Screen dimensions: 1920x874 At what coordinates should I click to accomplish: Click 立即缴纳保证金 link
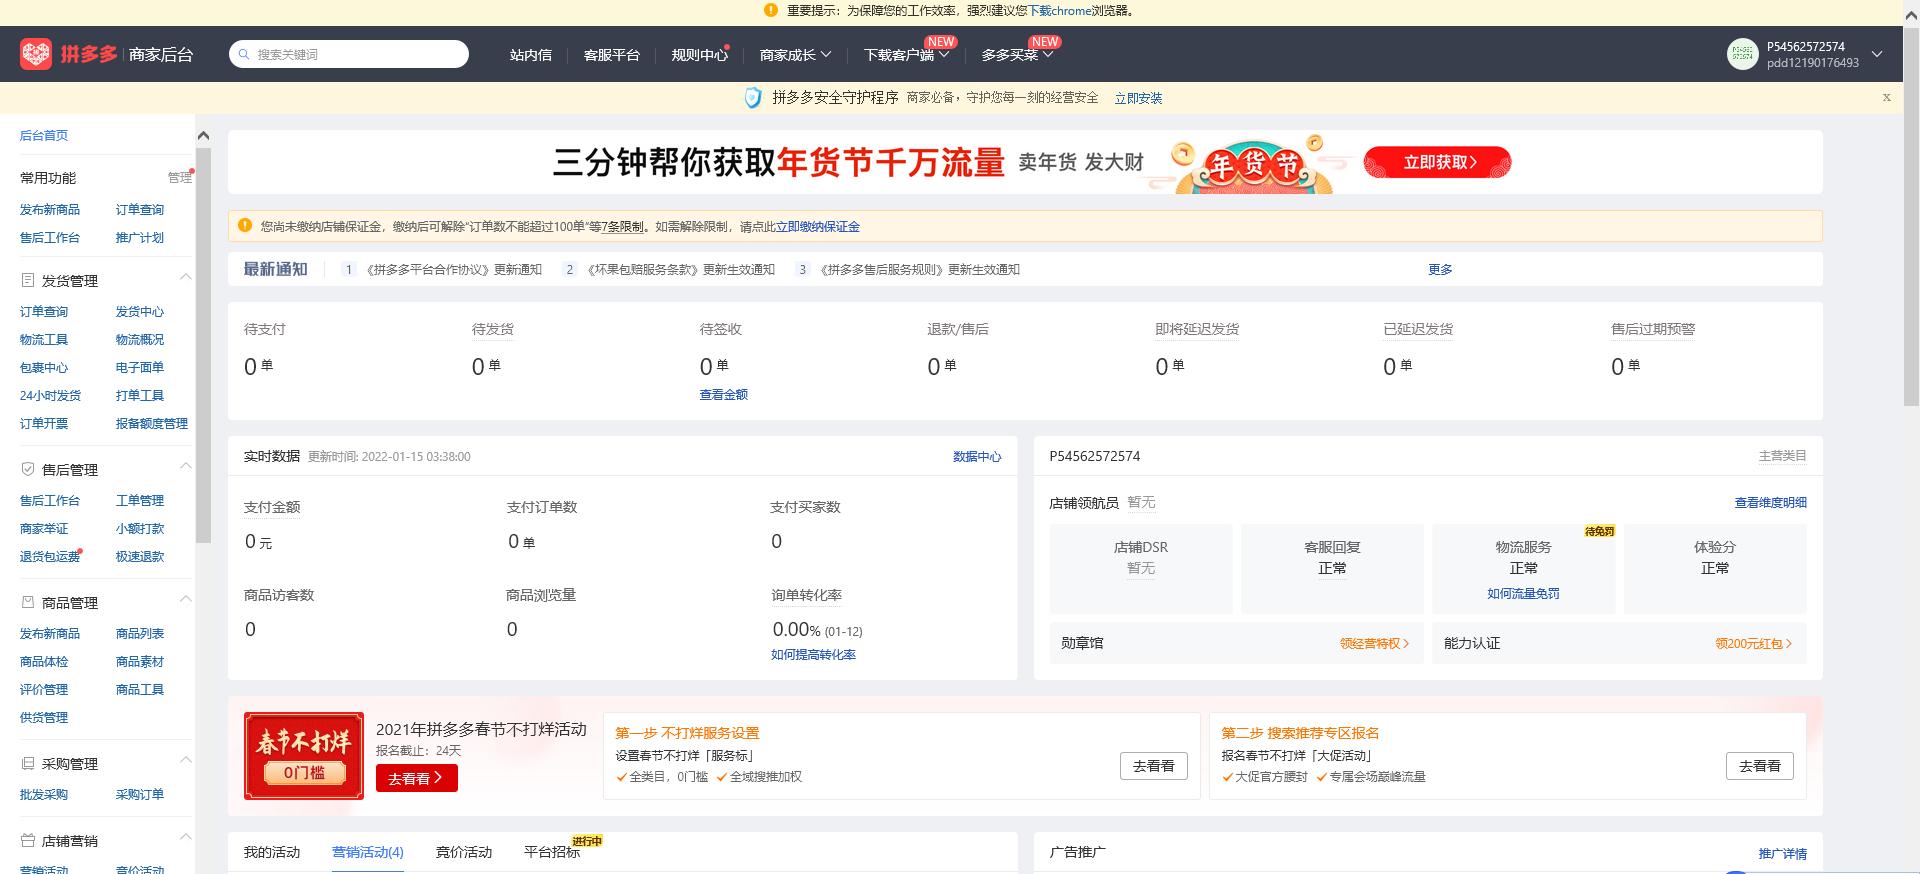[x=818, y=227]
